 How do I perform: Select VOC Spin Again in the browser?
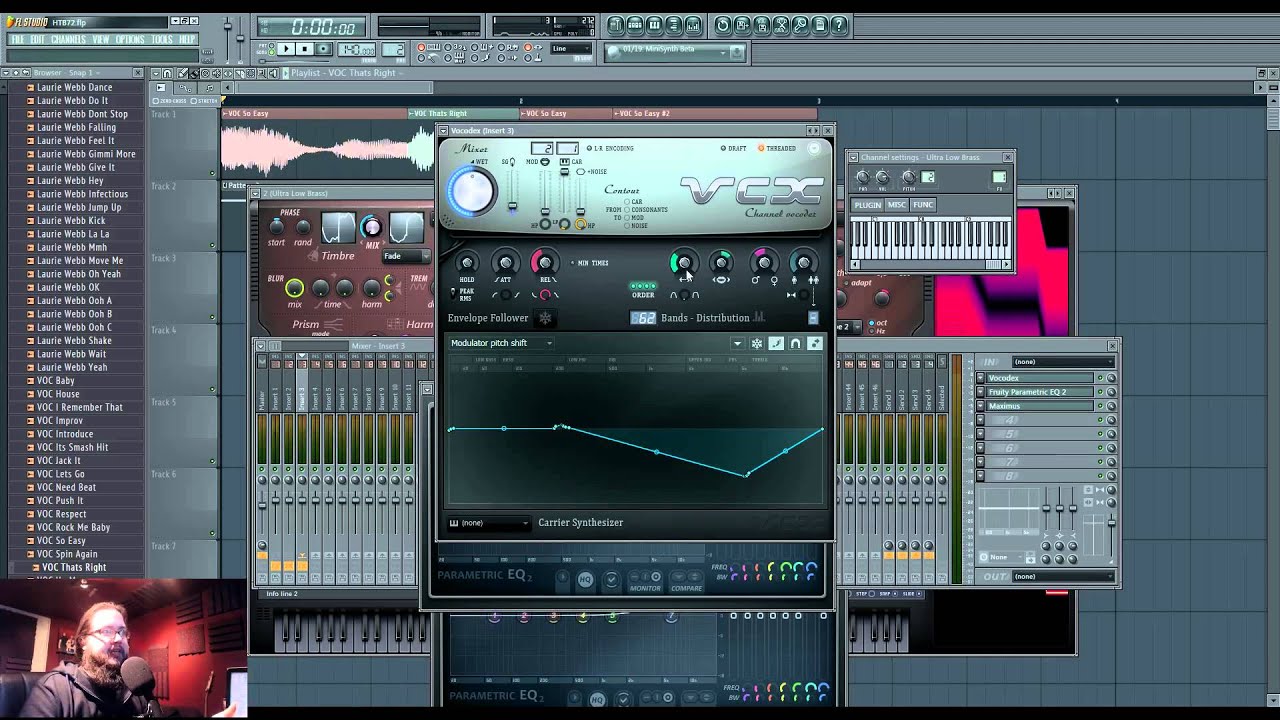pos(67,554)
